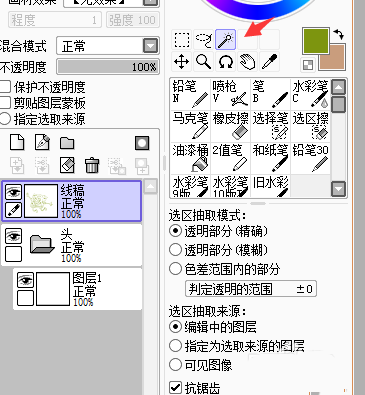Adjust the 不透明度 opacity slider
365x395 pixels.
pos(108,67)
